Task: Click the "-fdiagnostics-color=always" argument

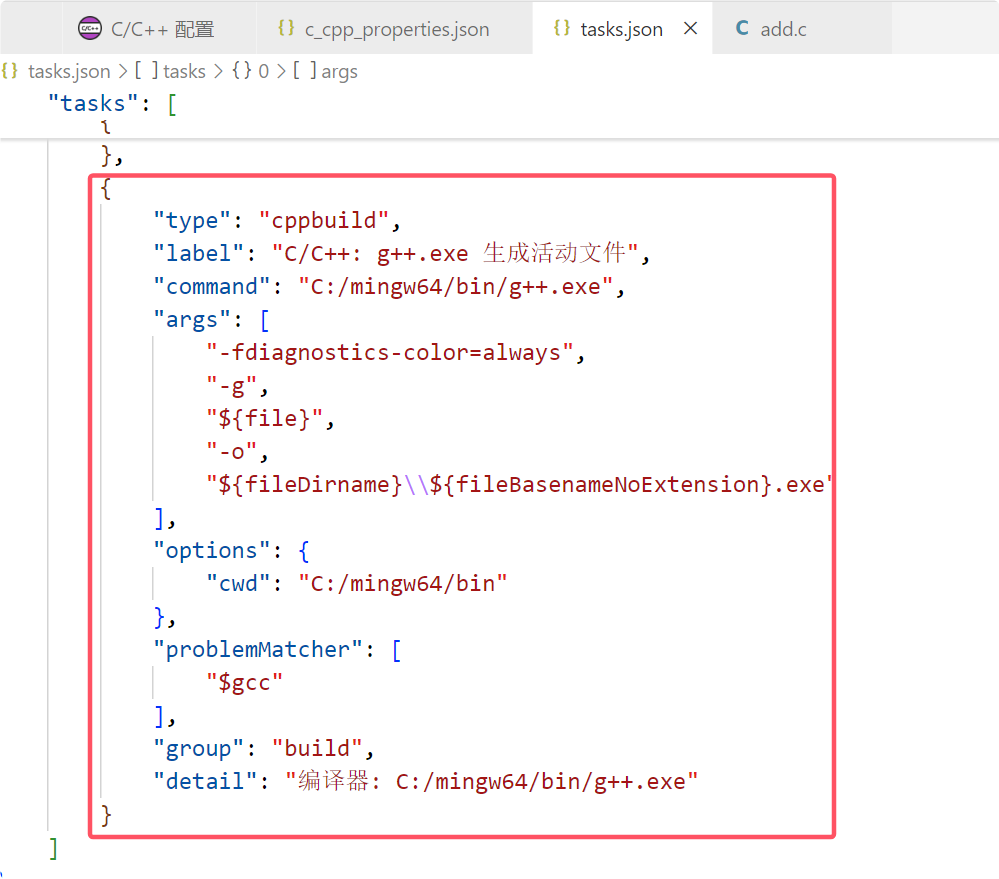Action: coord(390,353)
